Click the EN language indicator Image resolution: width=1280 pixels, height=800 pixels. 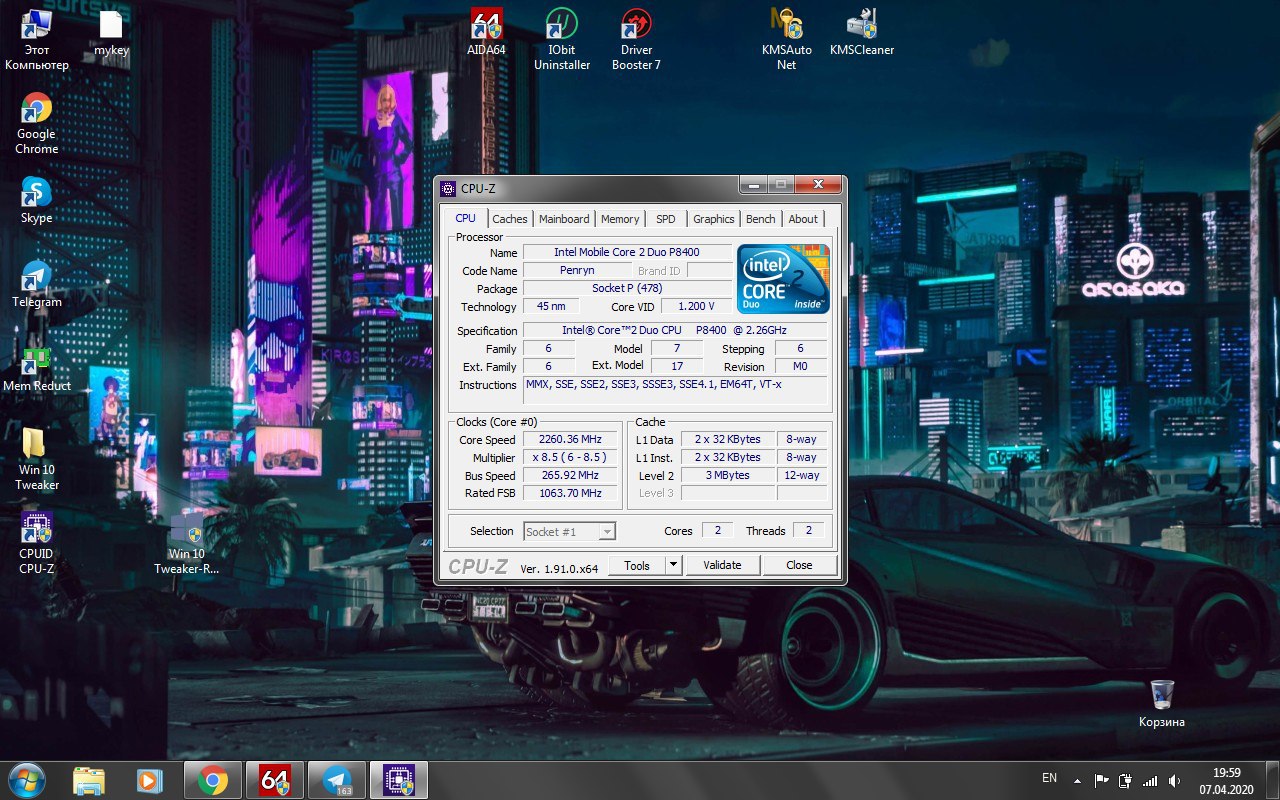[1049, 778]
